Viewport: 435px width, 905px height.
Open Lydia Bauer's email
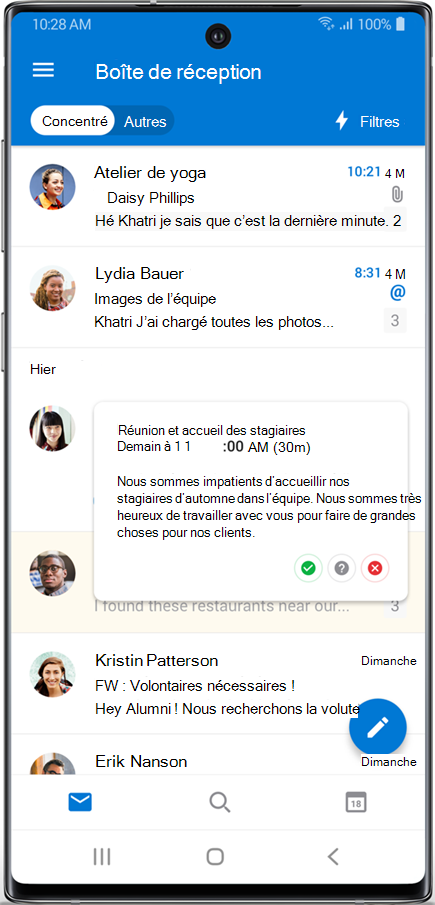(x=218, y=297)
